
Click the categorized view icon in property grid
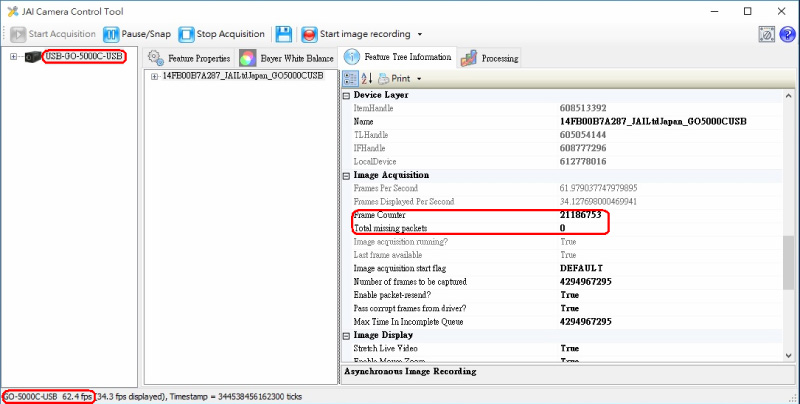(x=350, y=78)
